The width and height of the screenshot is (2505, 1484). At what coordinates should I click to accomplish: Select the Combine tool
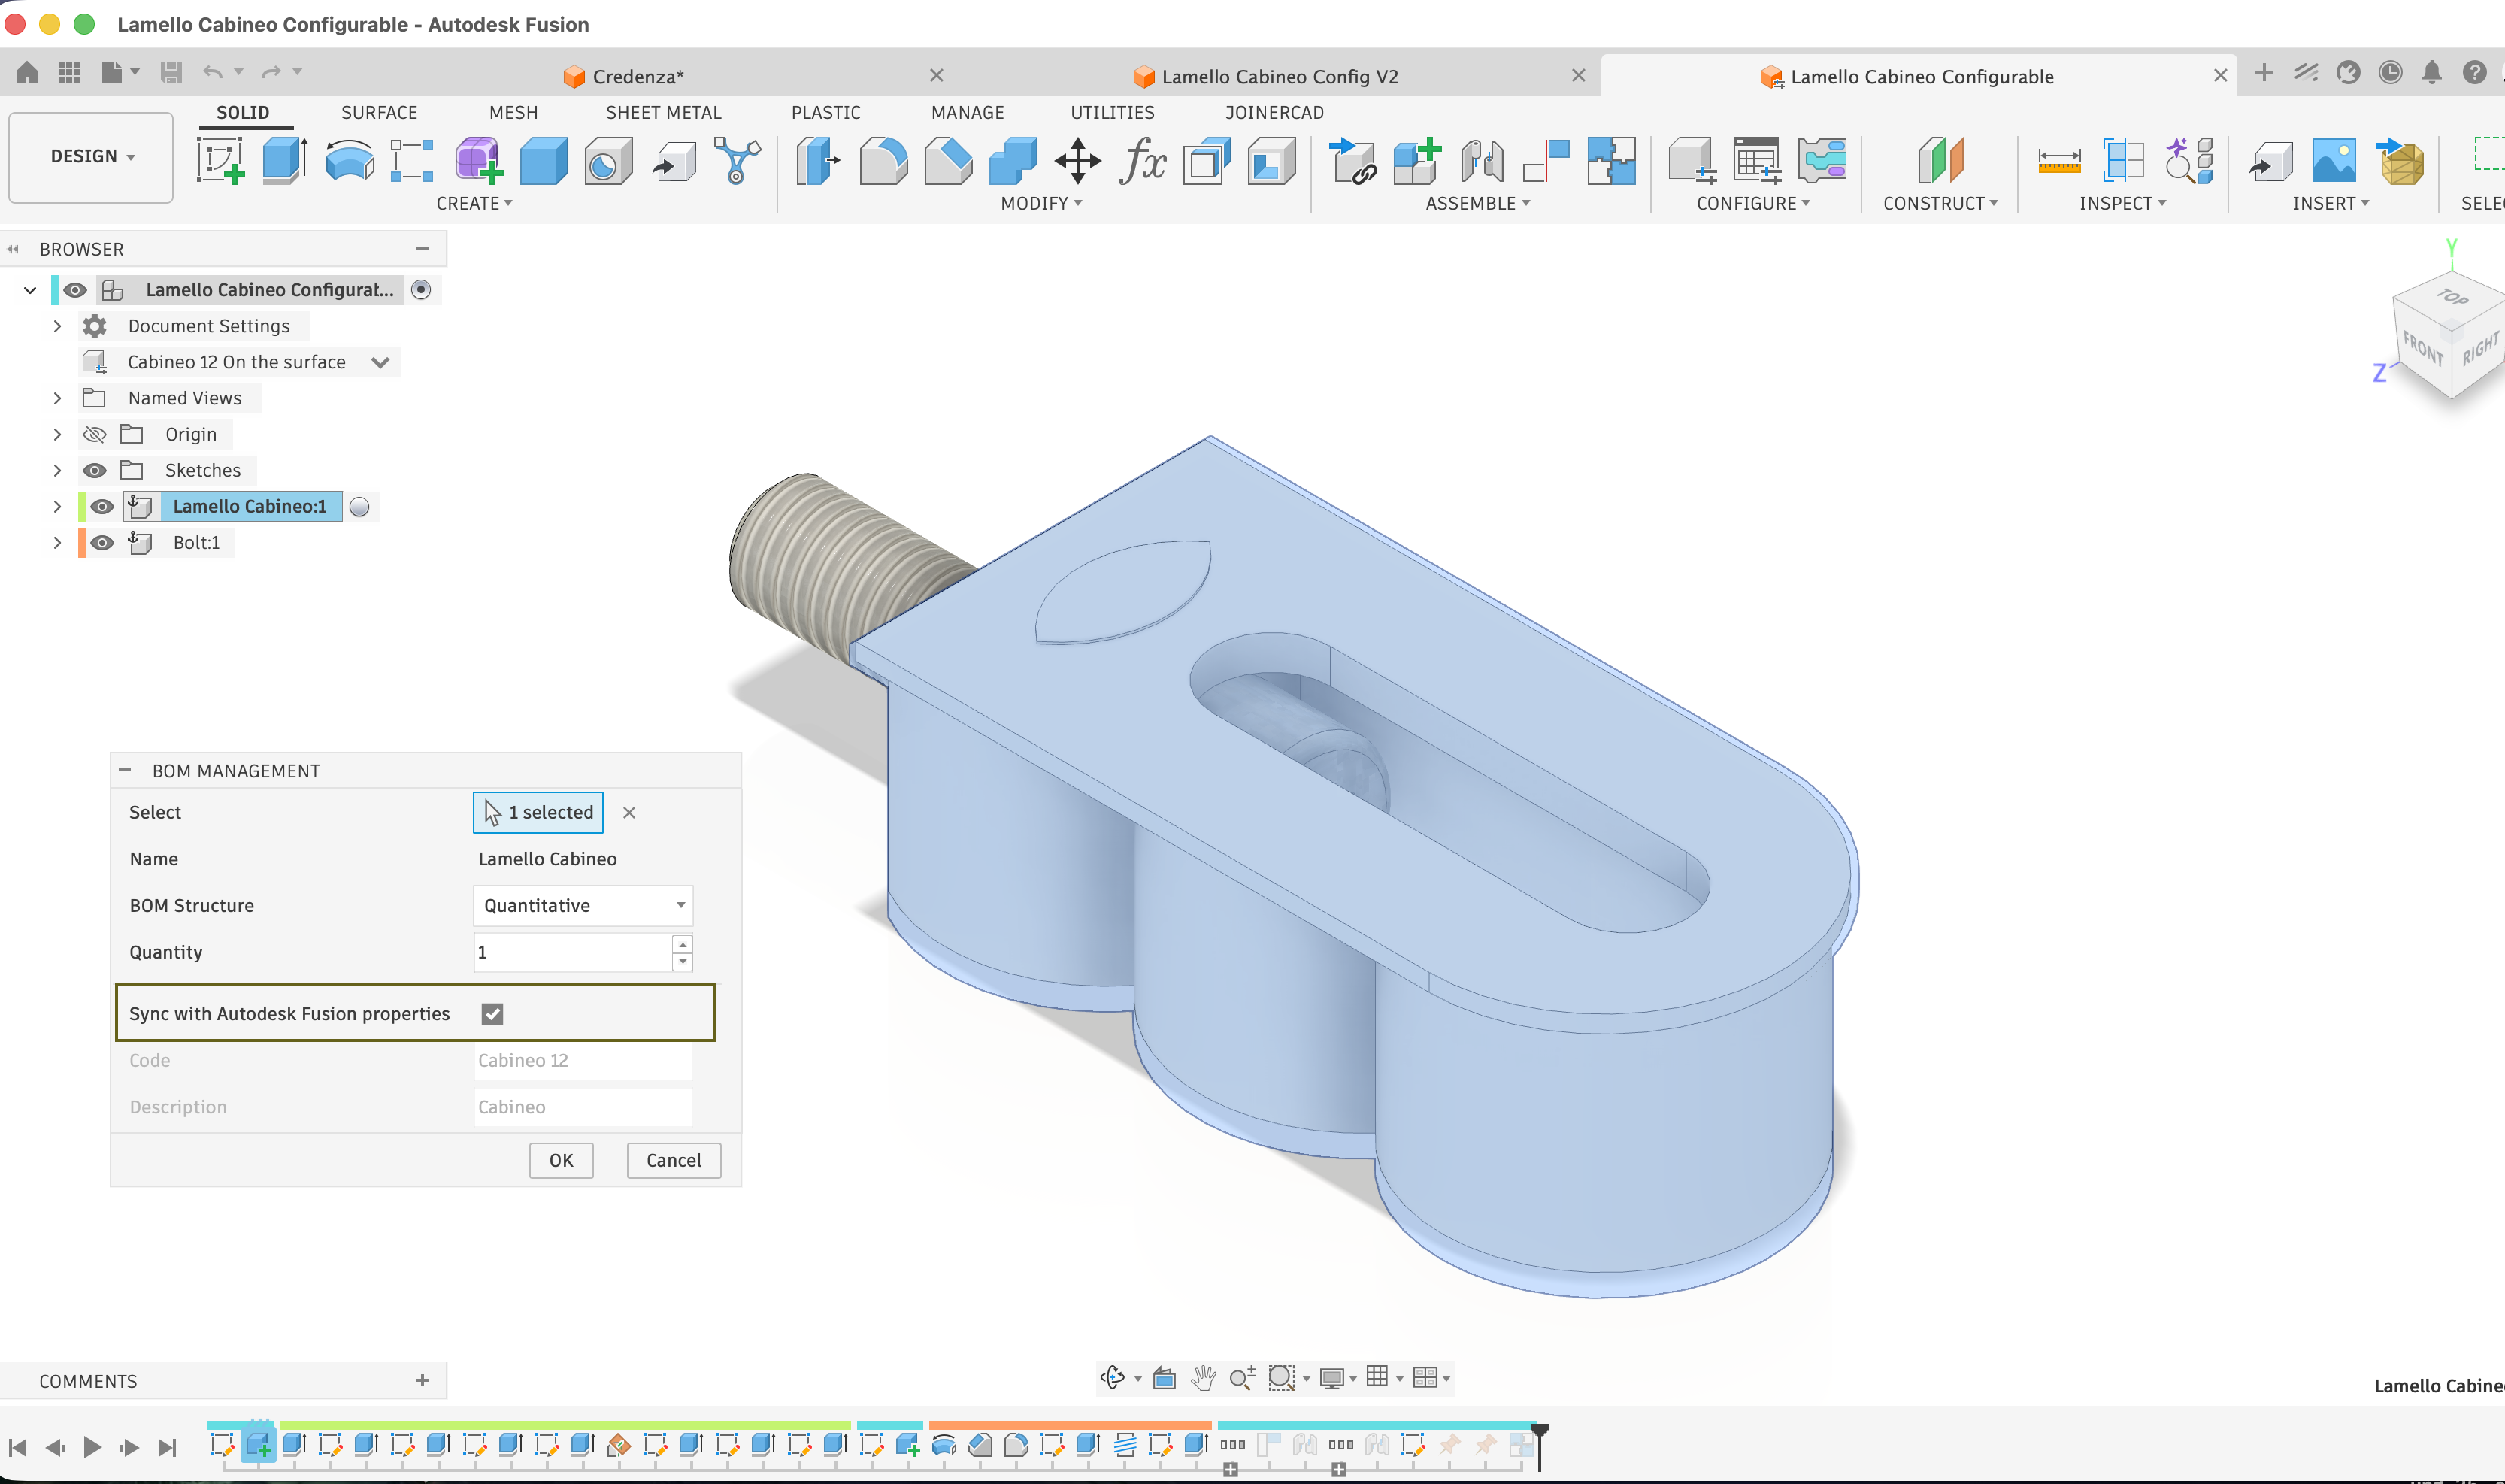coord(1013,161)
